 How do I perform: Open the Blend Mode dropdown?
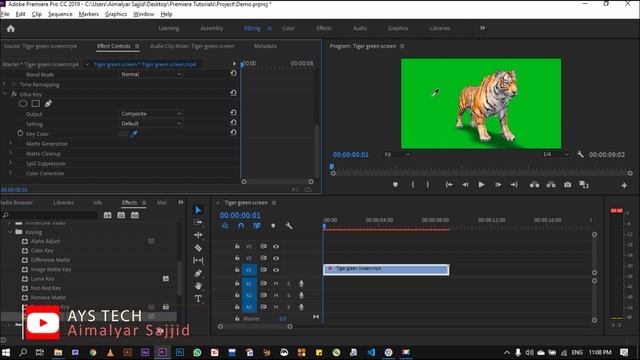click(x=151, y=74)
